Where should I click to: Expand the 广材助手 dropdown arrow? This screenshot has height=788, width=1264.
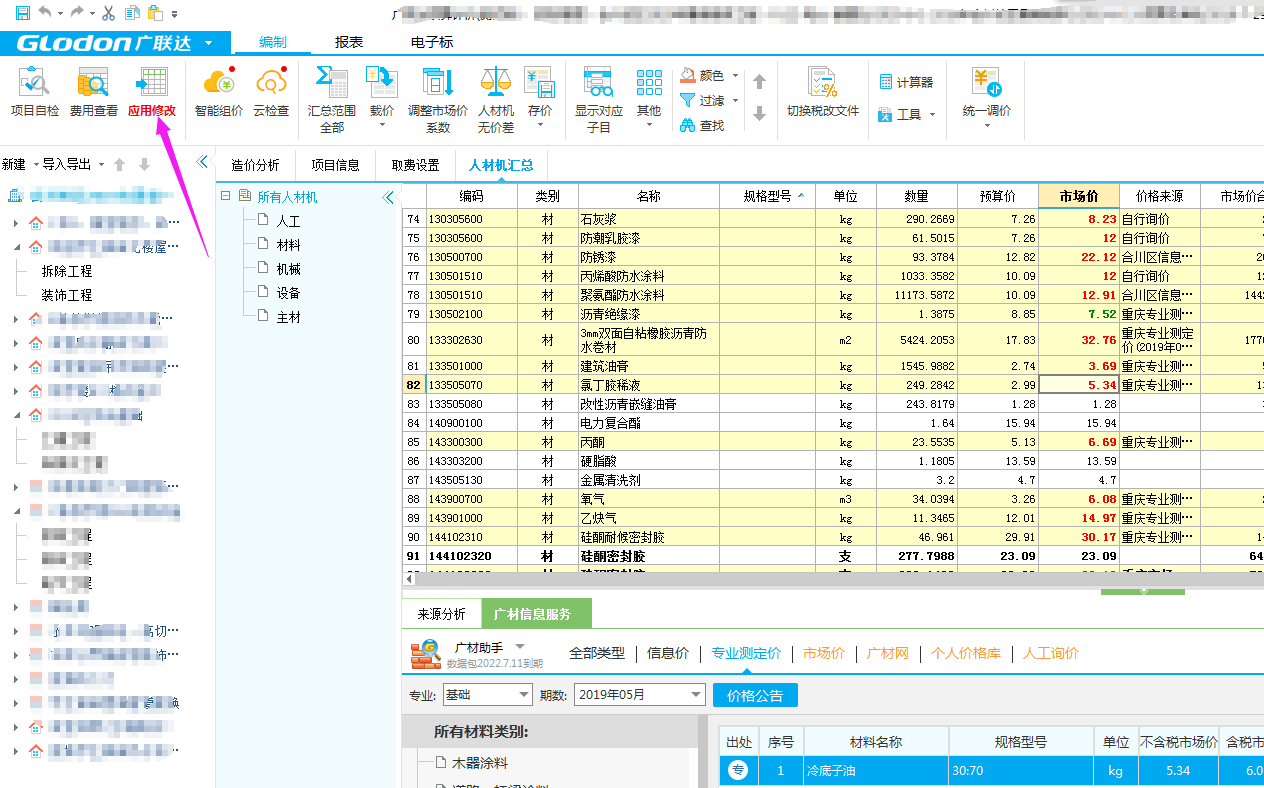(520, 648)
